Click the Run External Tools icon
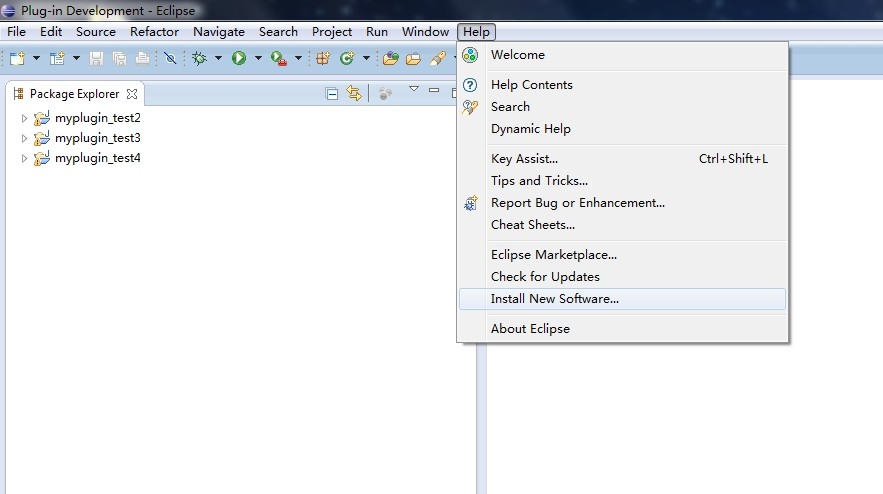883x494 pixels. 279,58
